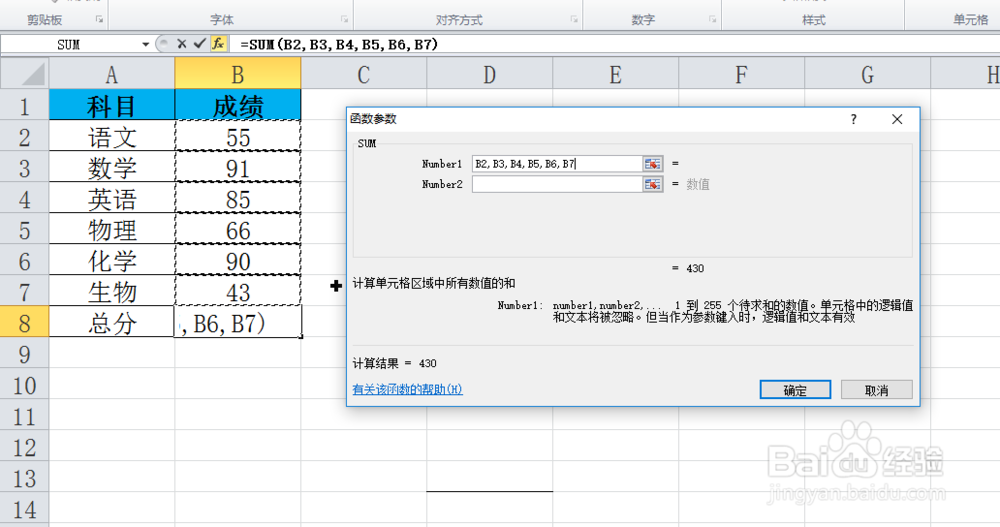1000x527 pixels.
Task: Open 数字 group dialog launcher
Action: (712, 20)
